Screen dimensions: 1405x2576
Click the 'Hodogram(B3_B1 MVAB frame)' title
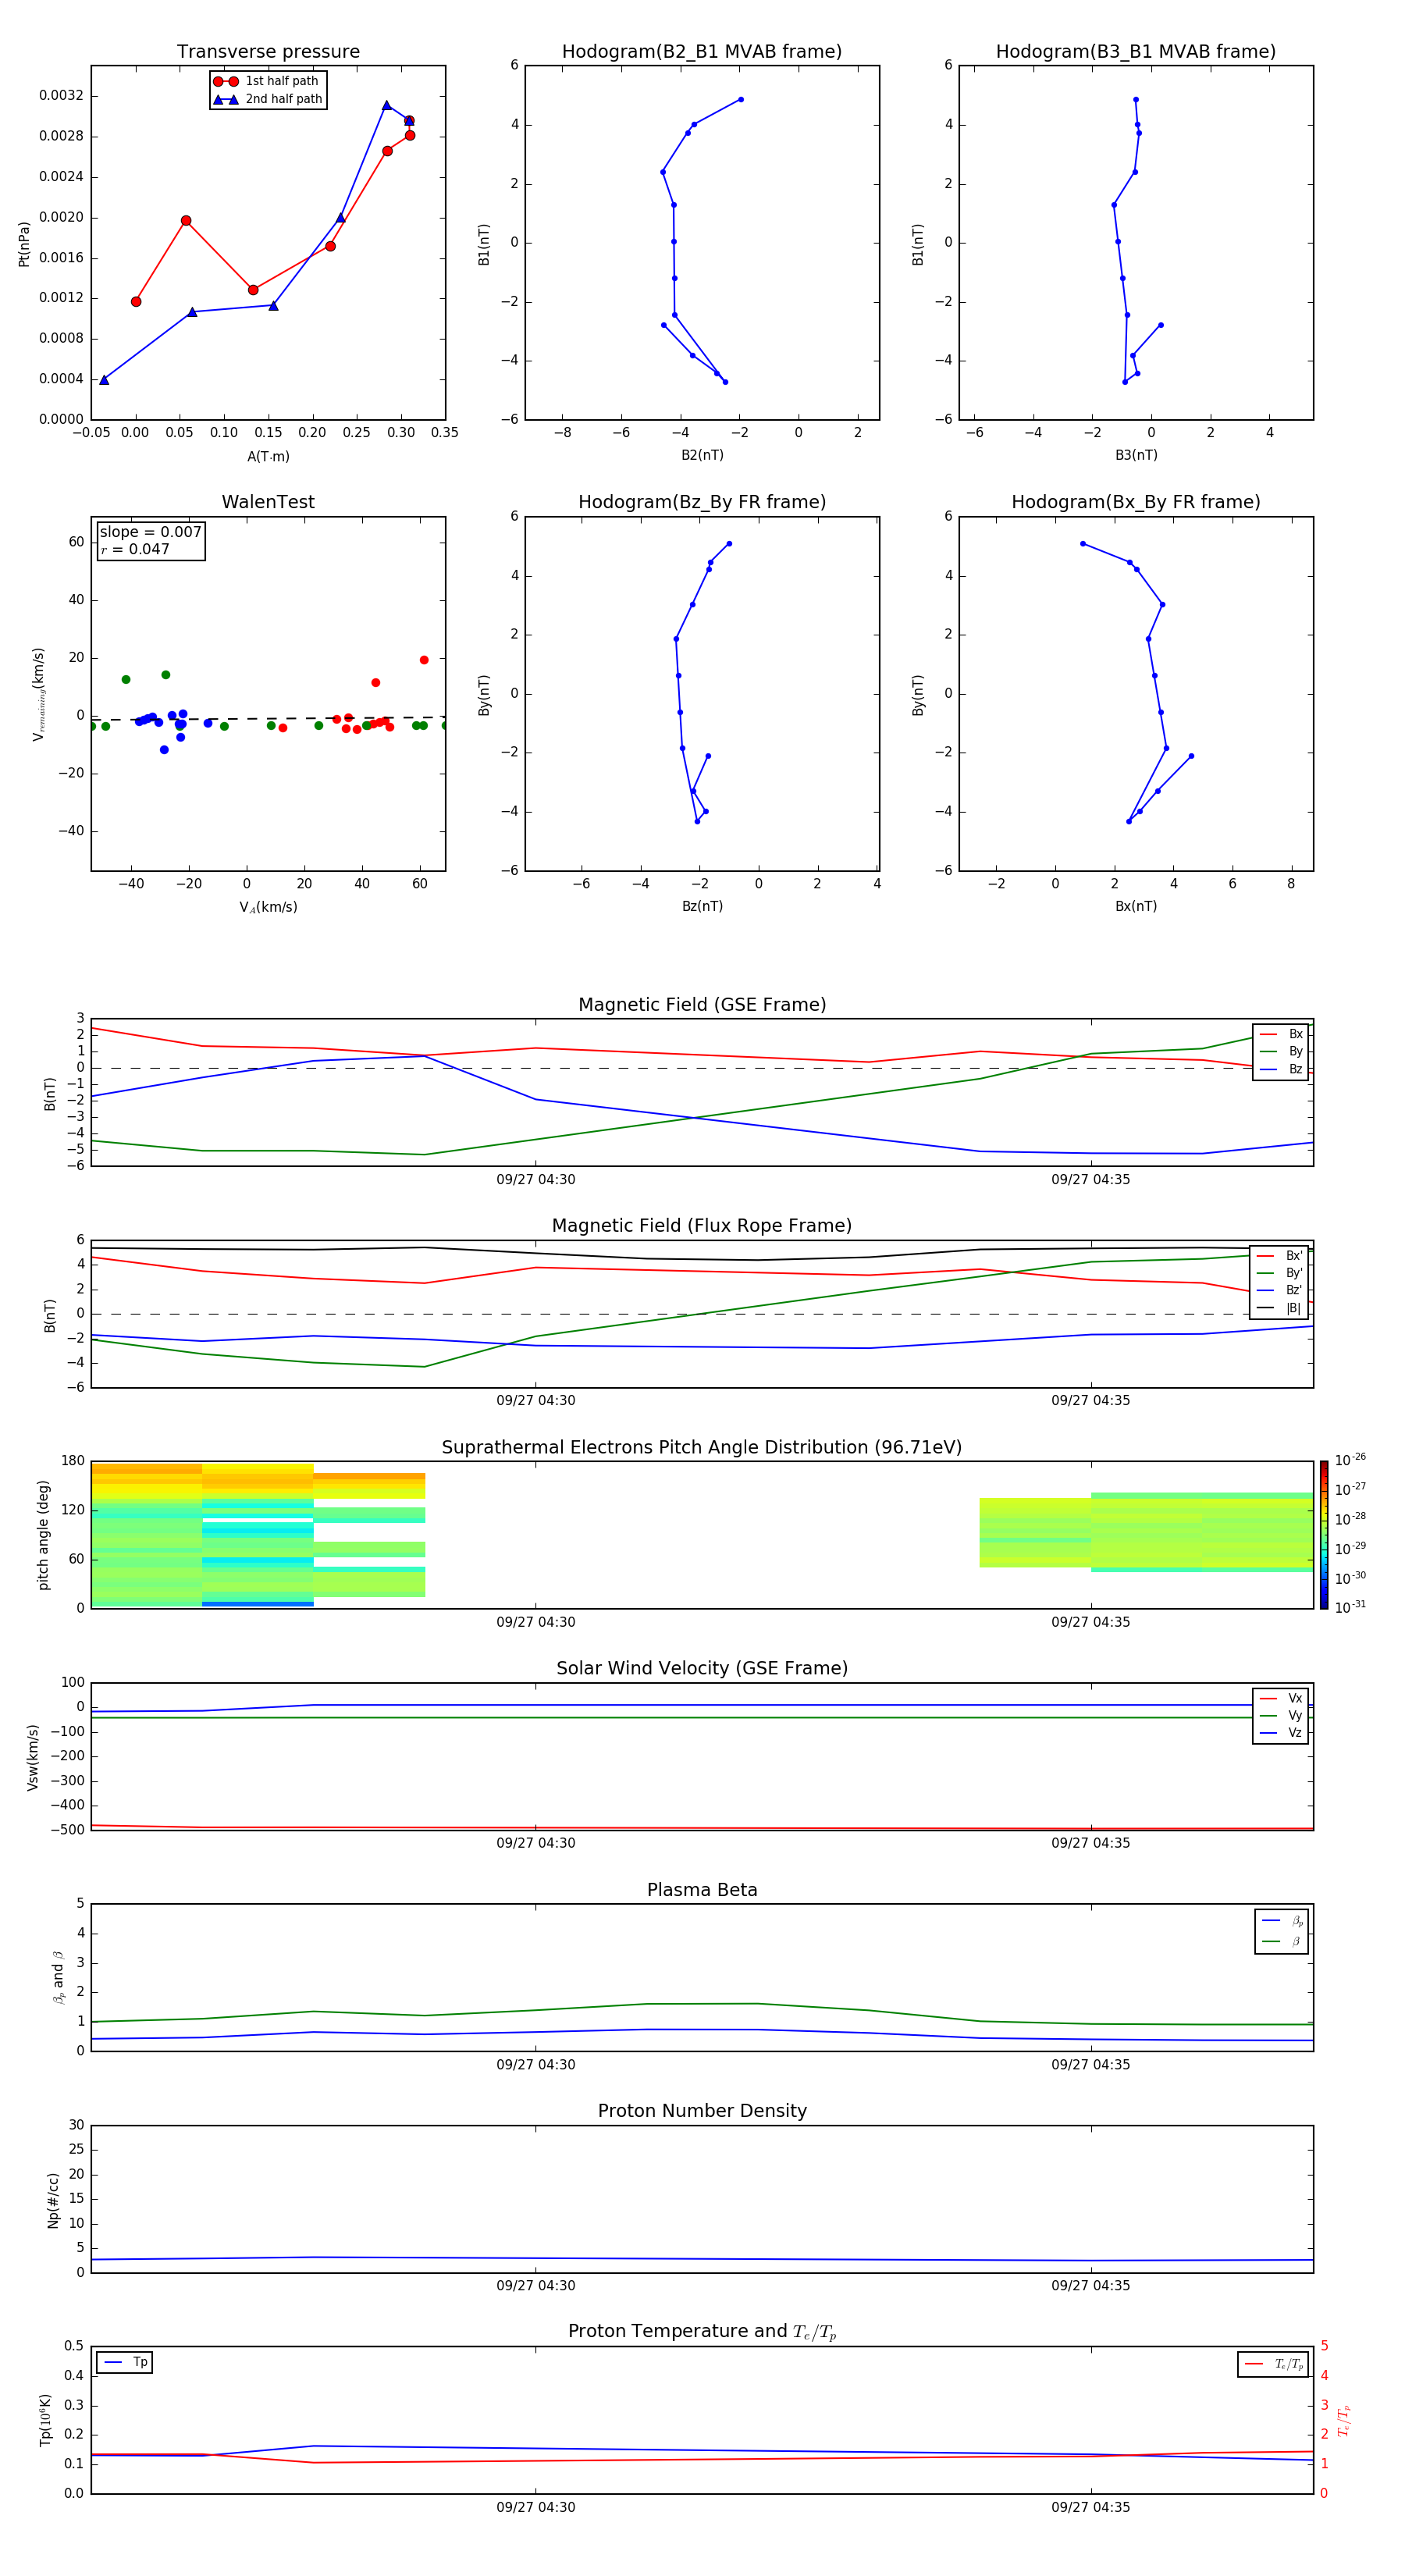click(x=1136, y=52)
